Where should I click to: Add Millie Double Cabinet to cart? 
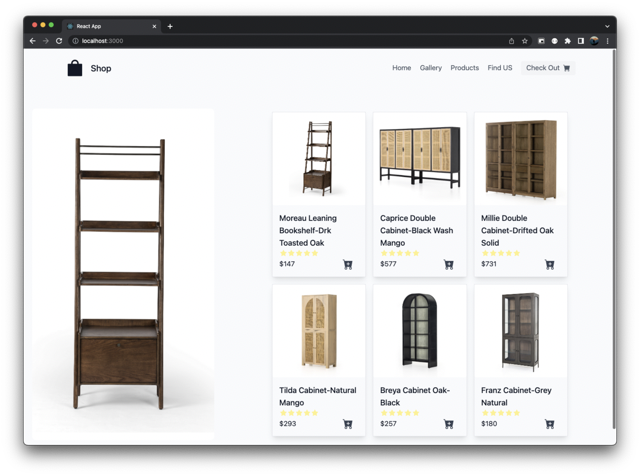(x=550, y=265)
